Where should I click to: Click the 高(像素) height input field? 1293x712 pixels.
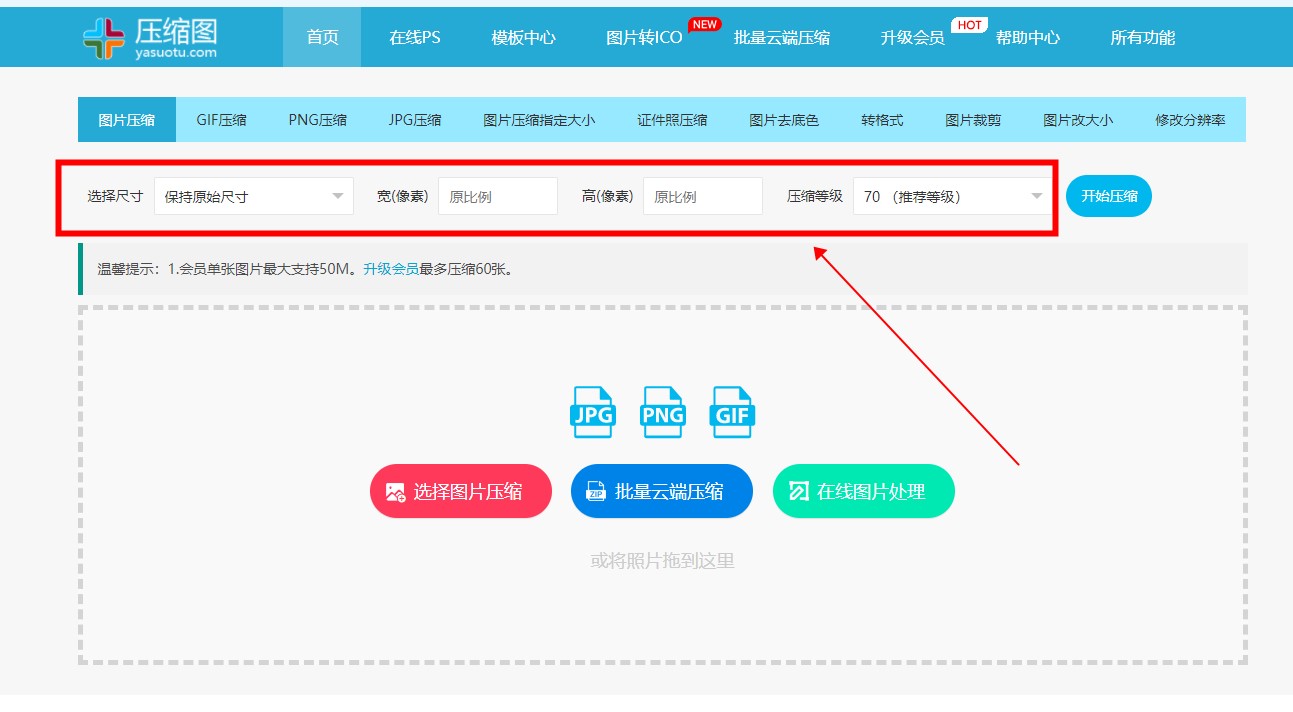702,197
